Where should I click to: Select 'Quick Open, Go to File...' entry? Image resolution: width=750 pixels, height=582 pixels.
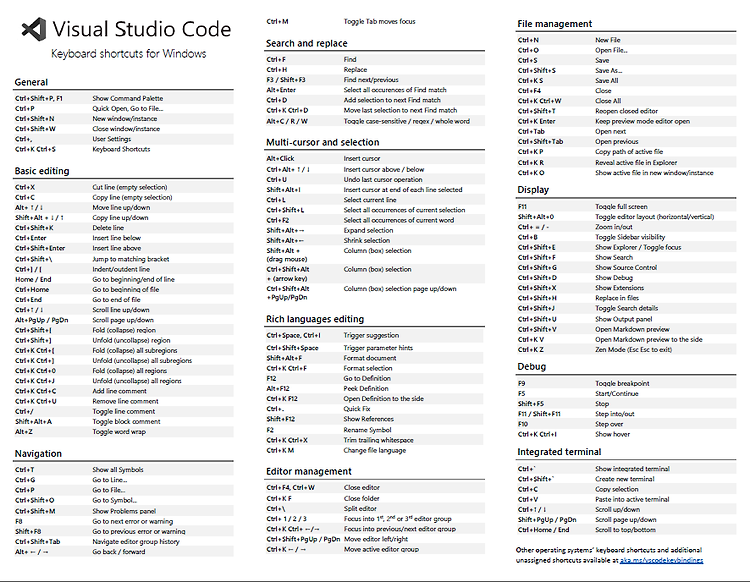point(128,109)
